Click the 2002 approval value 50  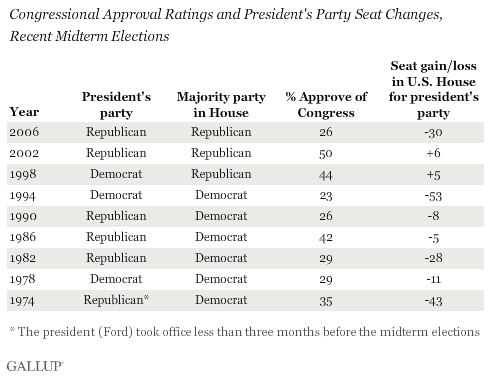(x=326, y=154)
